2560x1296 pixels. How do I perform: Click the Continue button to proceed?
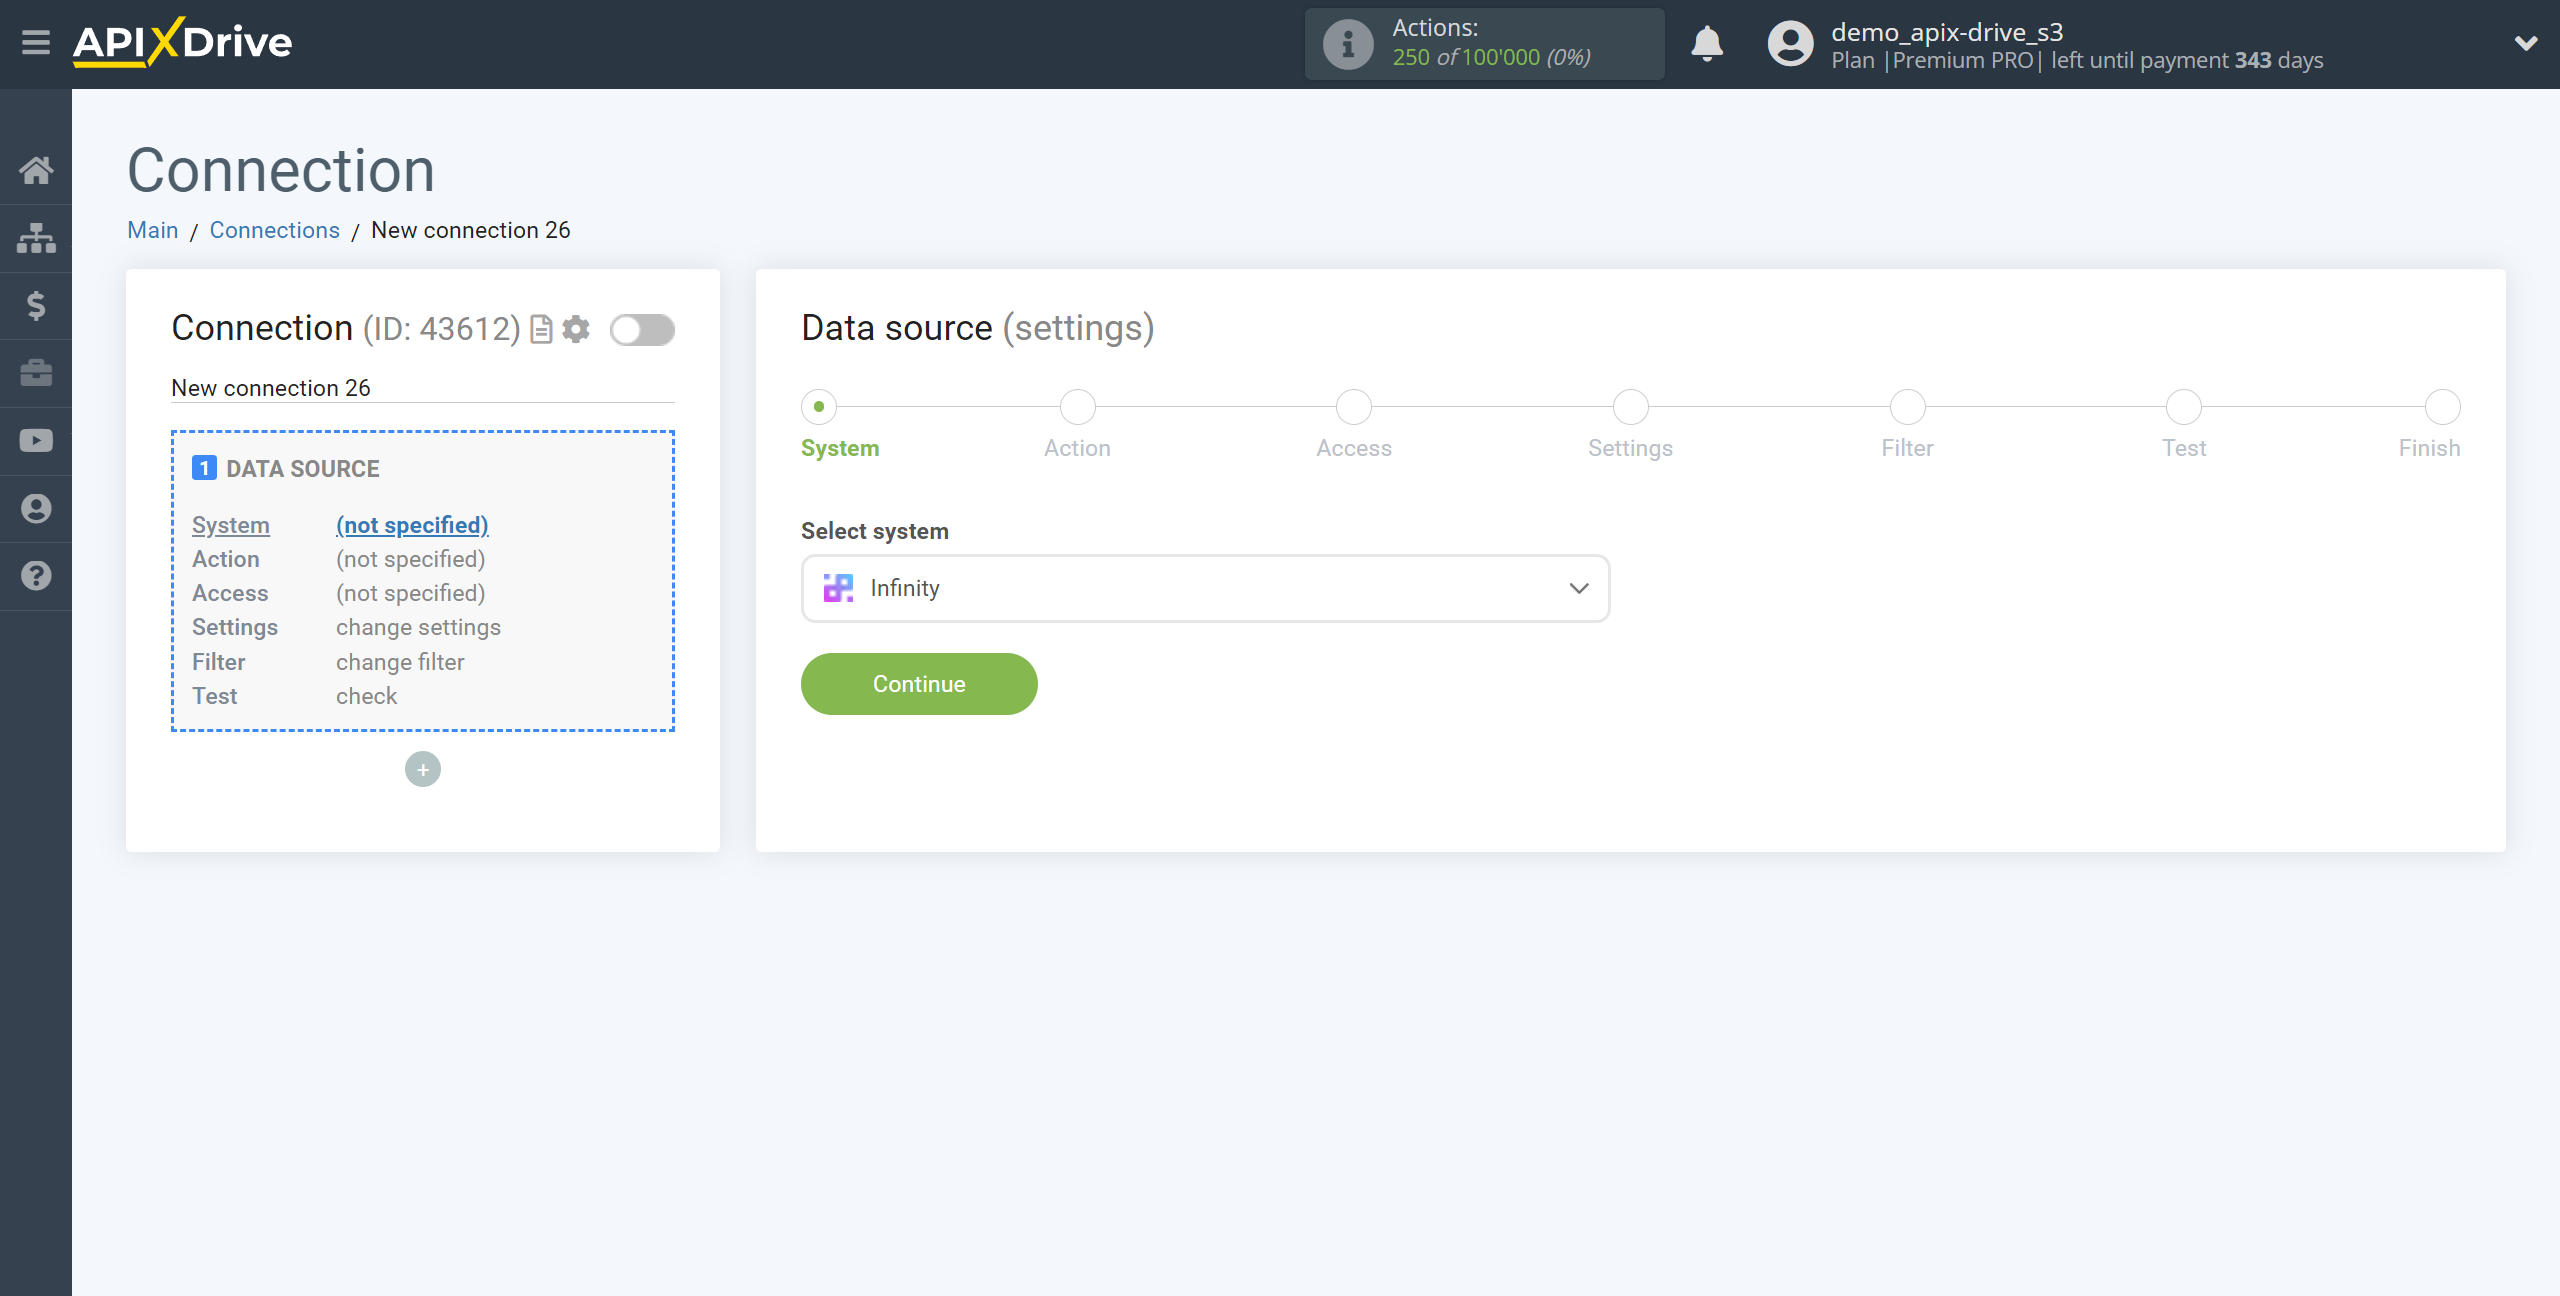[x=919, y=684]
